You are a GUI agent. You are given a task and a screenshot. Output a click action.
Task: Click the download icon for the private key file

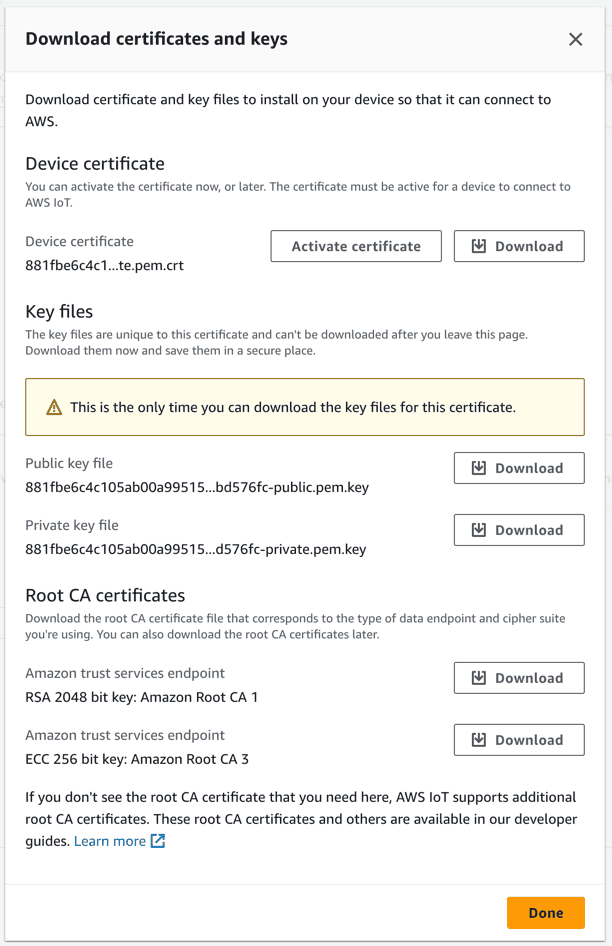pos(479,531)
